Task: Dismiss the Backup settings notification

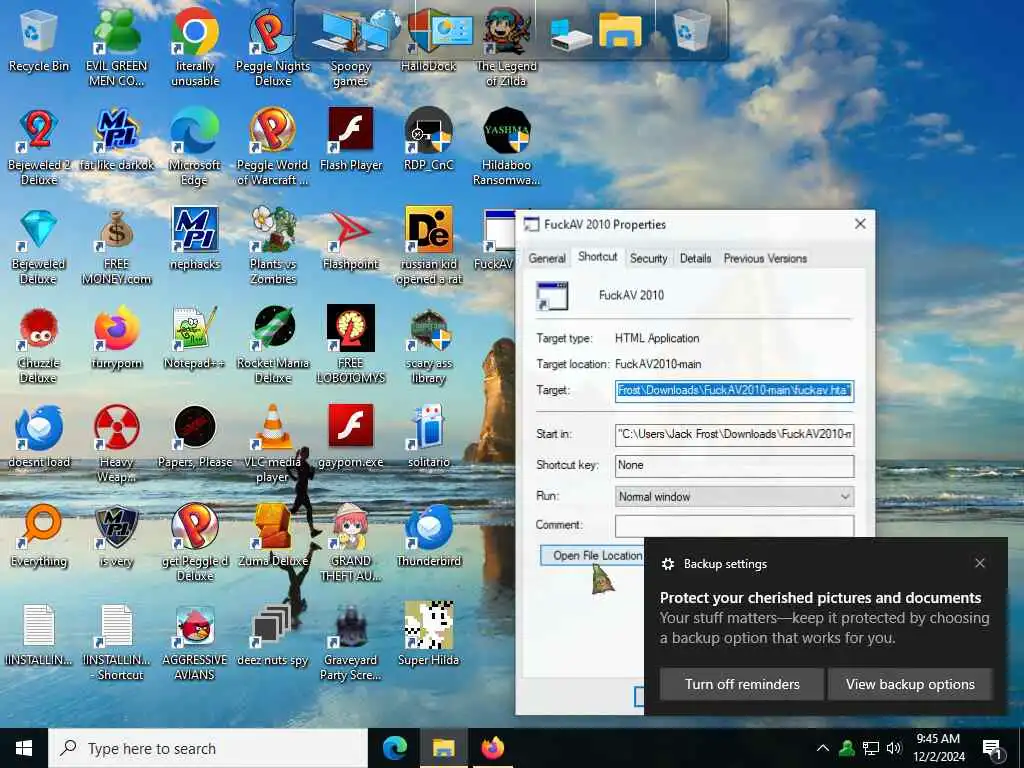Action: coord(980,563)
